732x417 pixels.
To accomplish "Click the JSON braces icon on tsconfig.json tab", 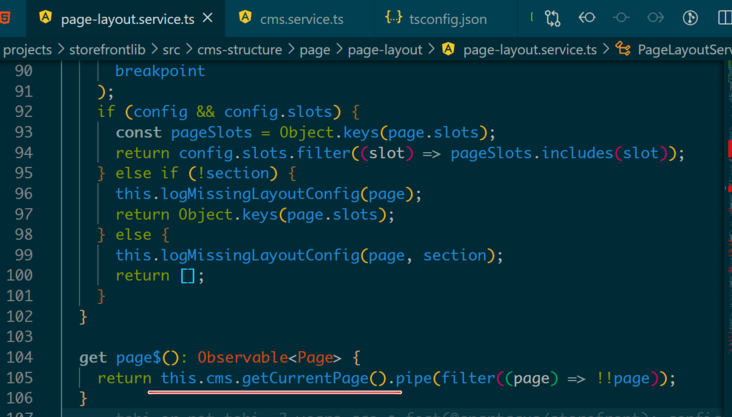I will point(393,18).
